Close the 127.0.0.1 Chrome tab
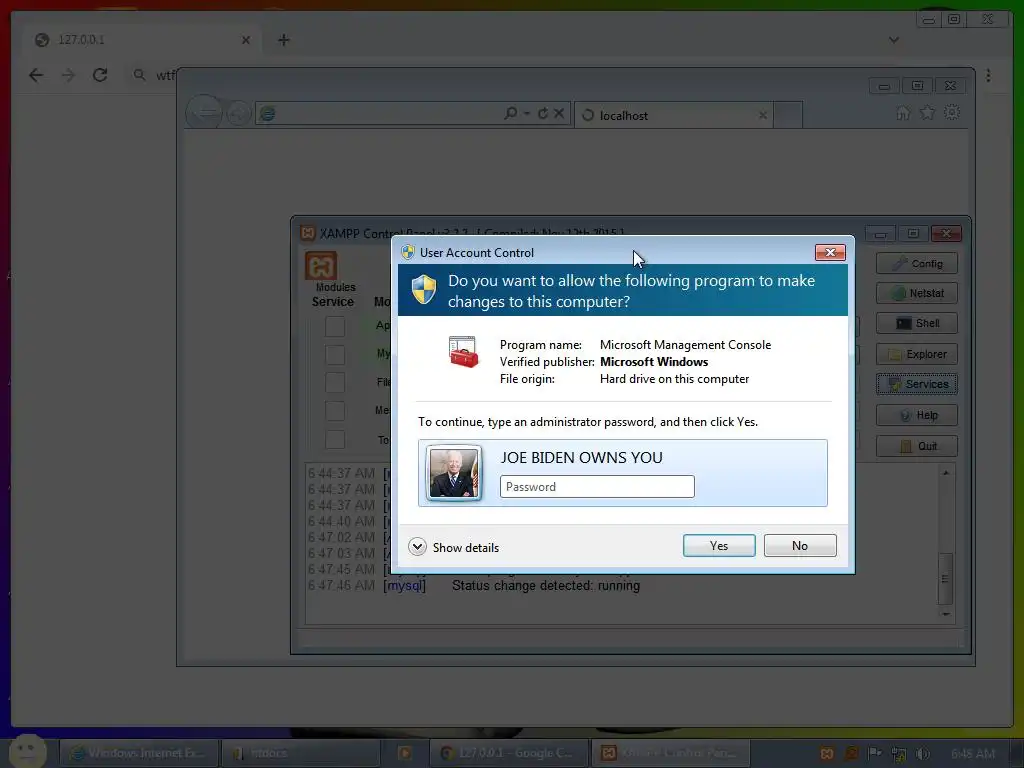Screen dimensions: 1024x768 [x=246, y=40]
